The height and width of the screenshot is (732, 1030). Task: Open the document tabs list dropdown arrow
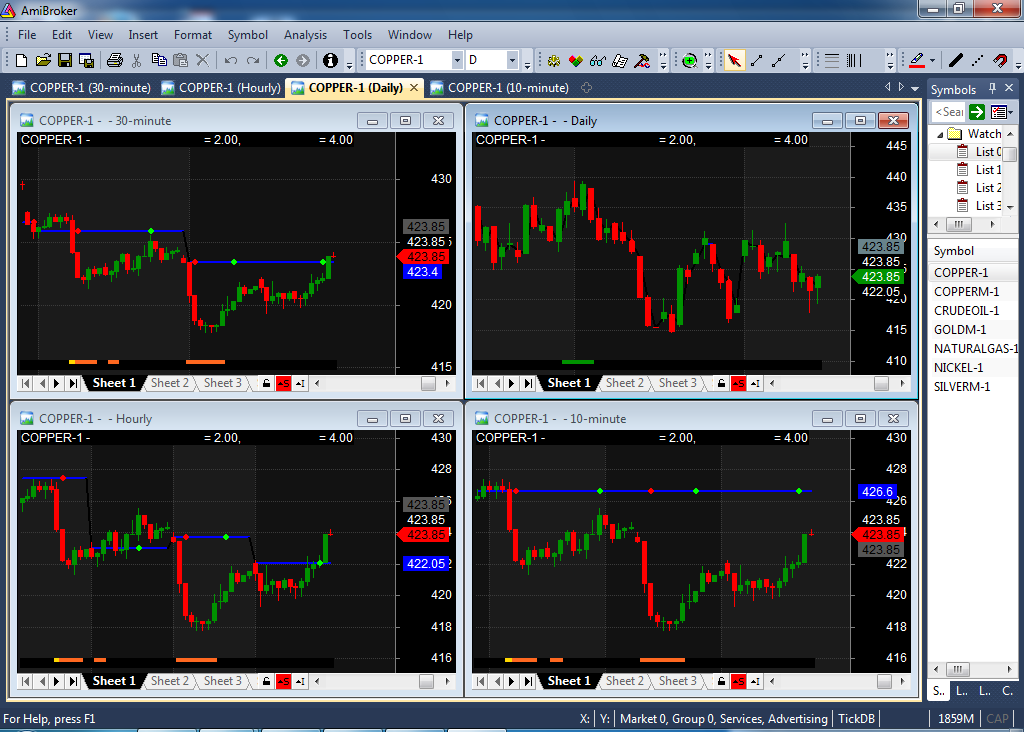(914, 88)
